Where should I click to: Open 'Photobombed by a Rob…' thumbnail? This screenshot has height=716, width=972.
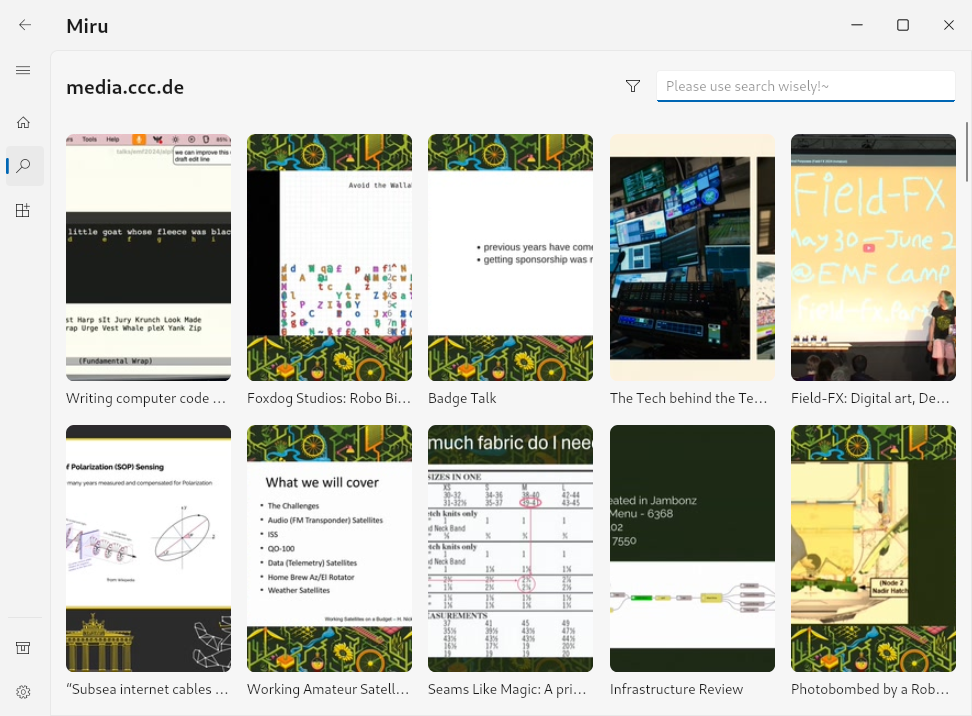[x=873, y=548]
